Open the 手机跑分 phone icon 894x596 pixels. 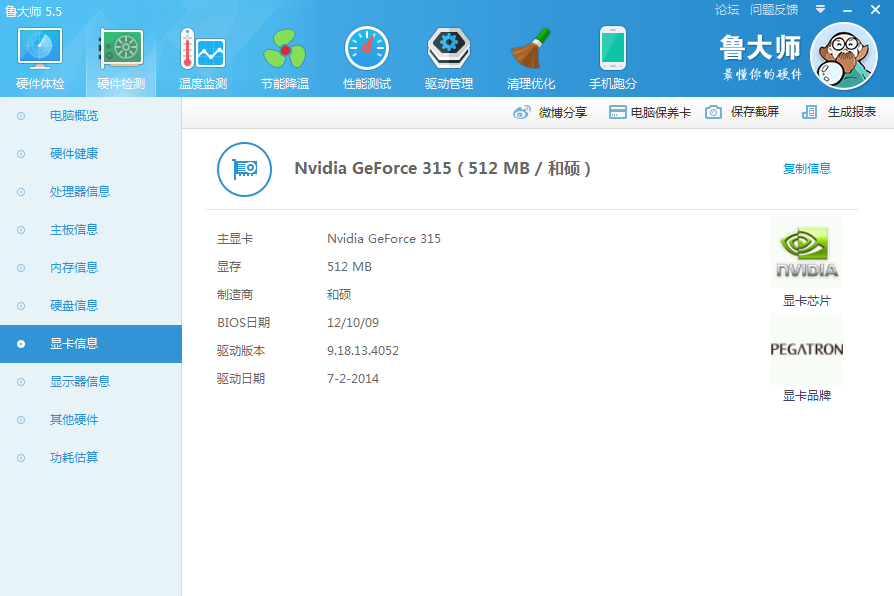click(612, 50)
